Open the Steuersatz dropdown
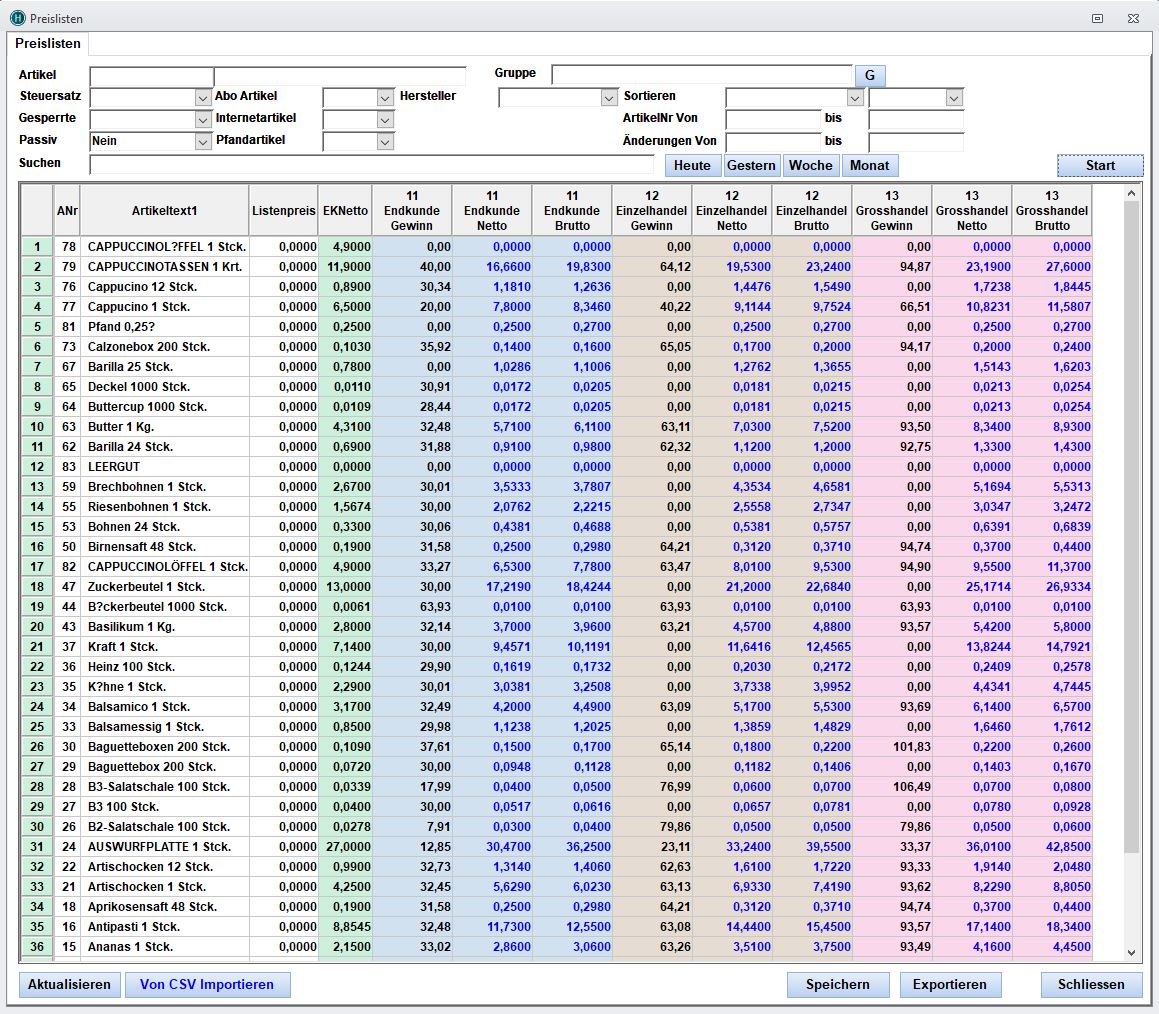The height and width of the screenshot is (1014, 1159). point(203,98)
